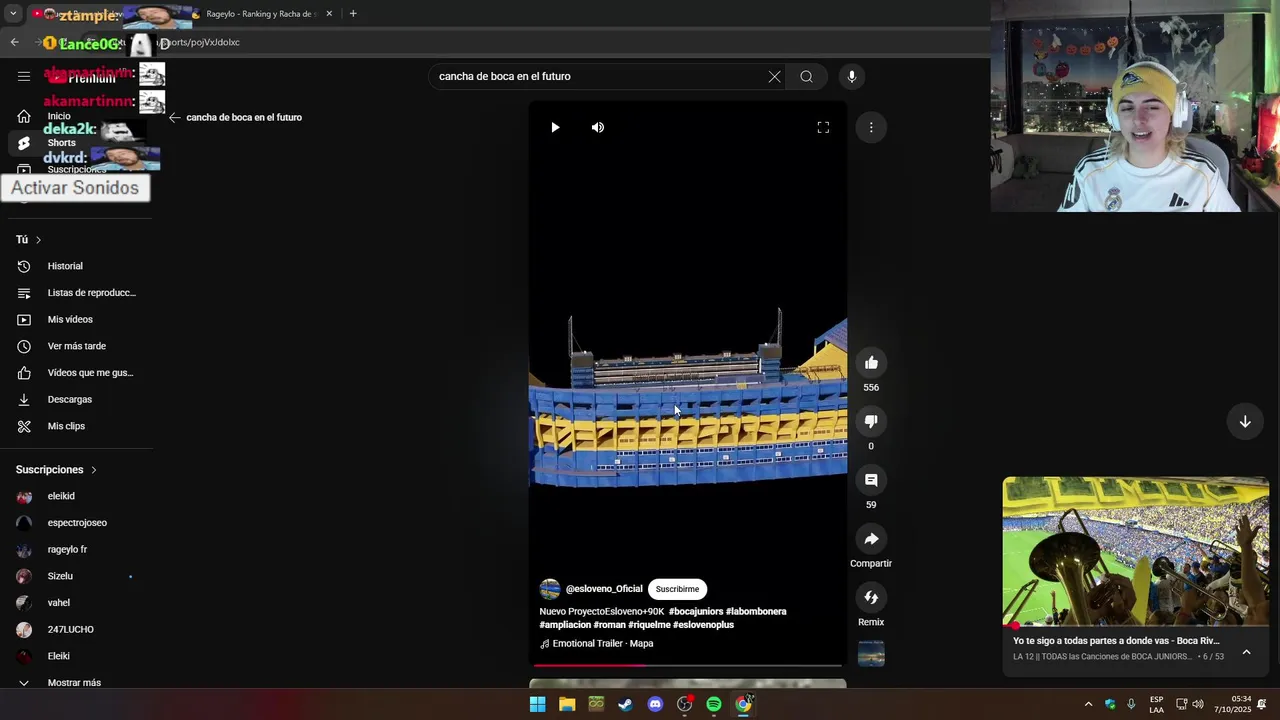Viewport: 1280px width, 720px height.
Task: Open the eleikid subscription
Action: (76, 496)
